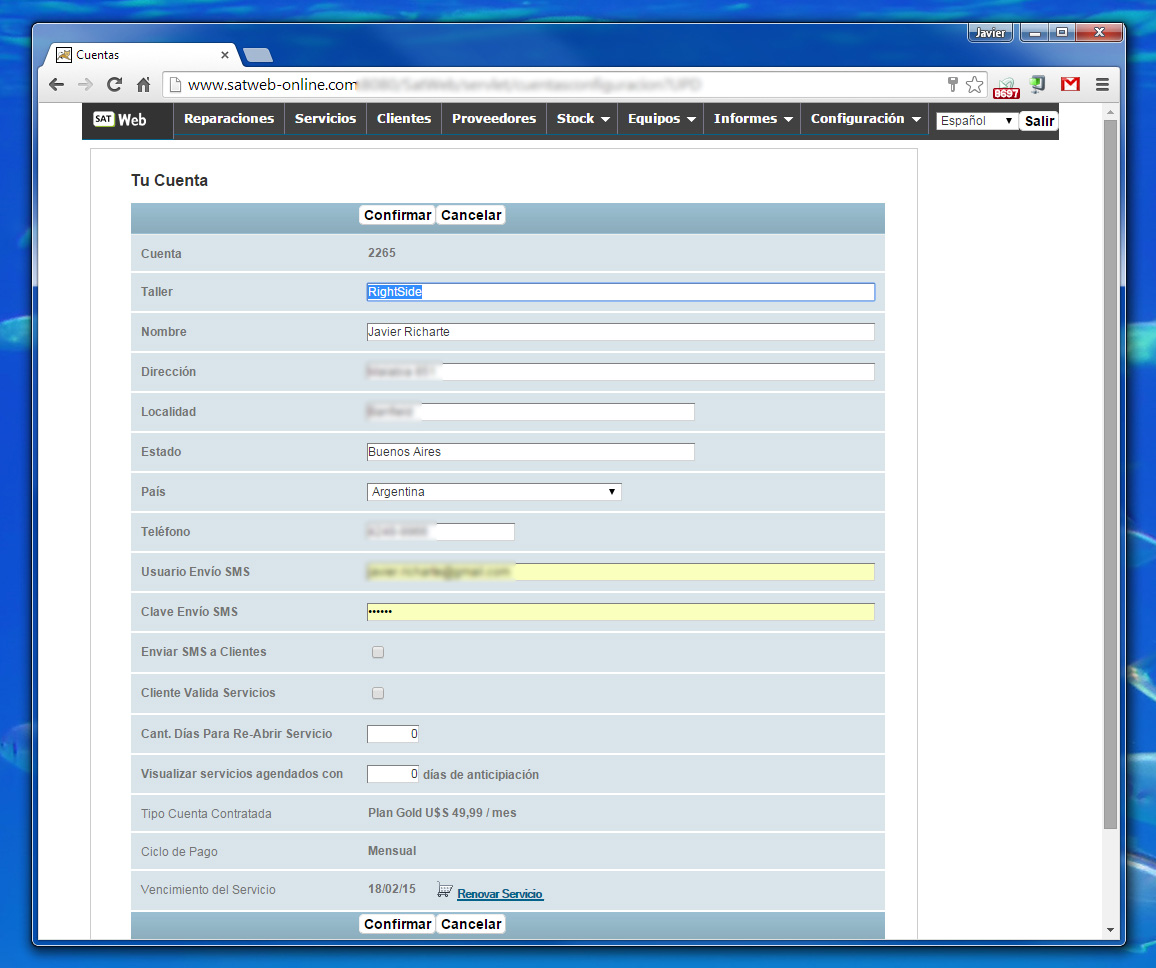Reload the page with the refresh icon
This screenshot has width=1156, height=968.
click(114, 85)
